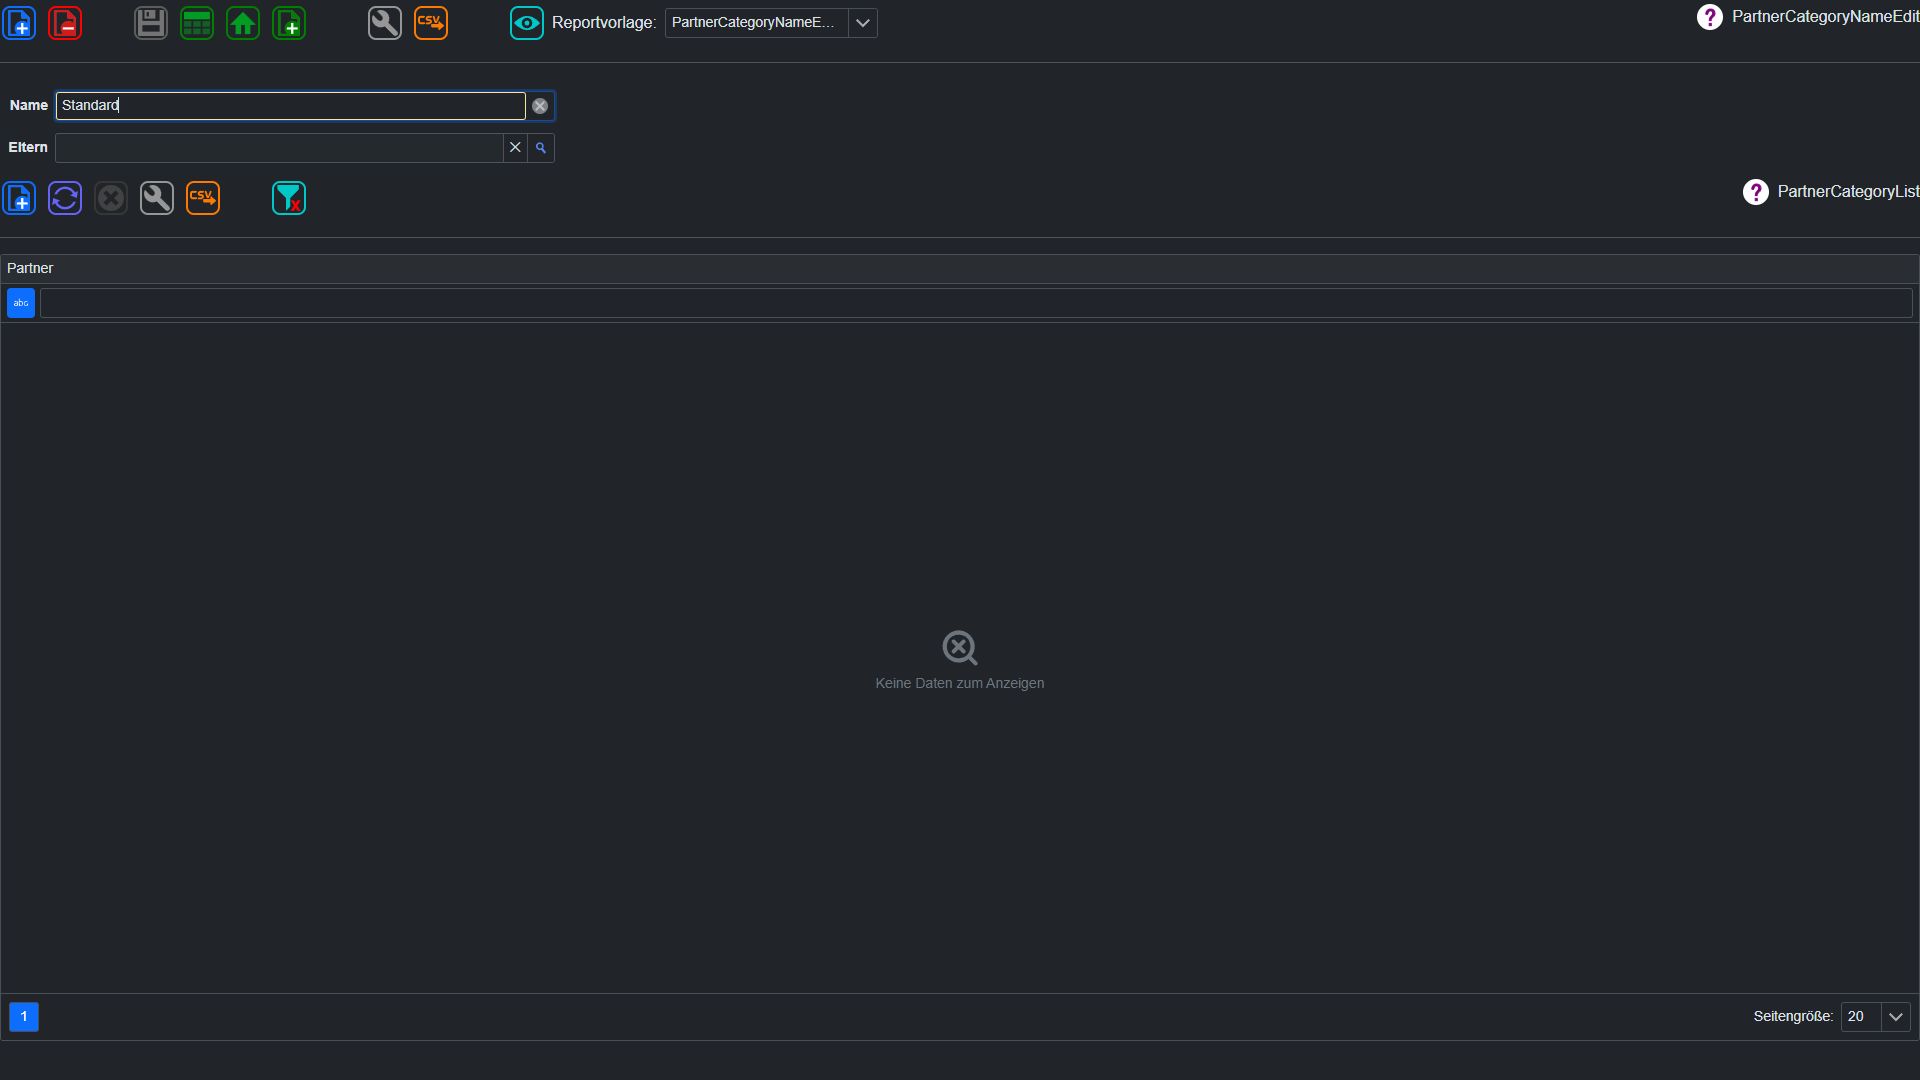Clear the Name field with round X
The image size is (1920, 1080).
[540, 106]
